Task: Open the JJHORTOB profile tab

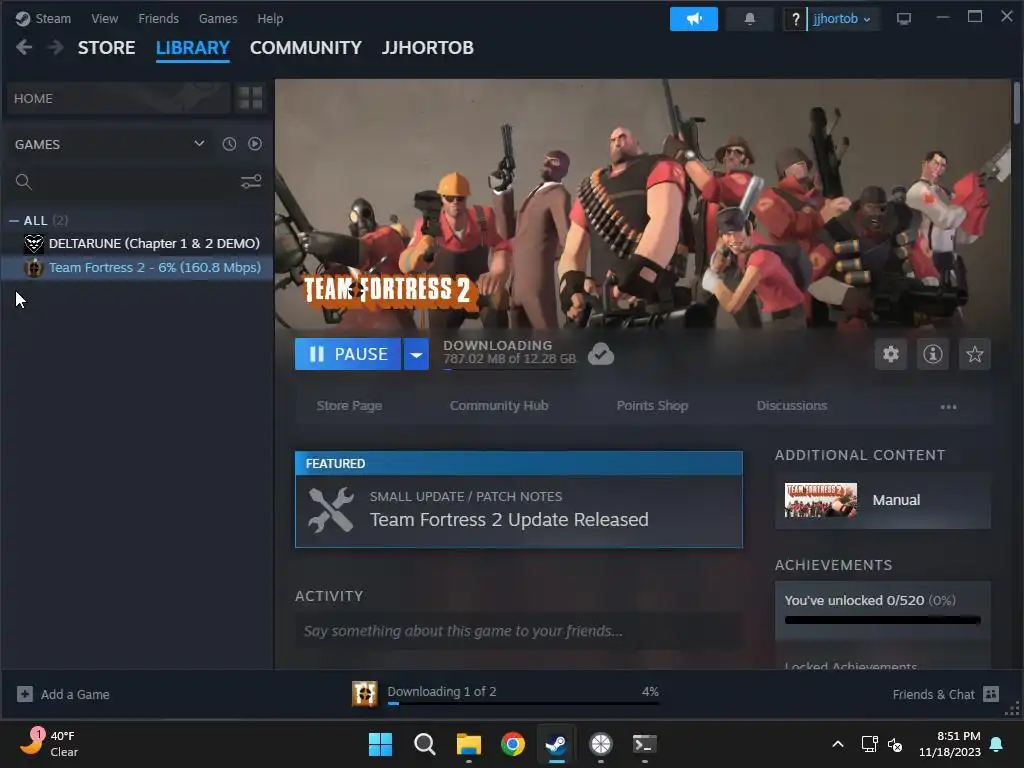Action: click(x=428, y=48)
